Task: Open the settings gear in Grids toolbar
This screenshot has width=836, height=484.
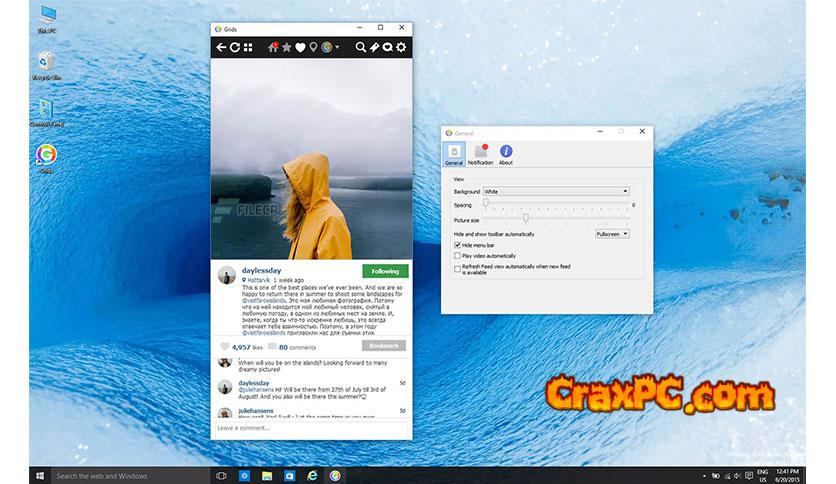Action: point(401,47)
